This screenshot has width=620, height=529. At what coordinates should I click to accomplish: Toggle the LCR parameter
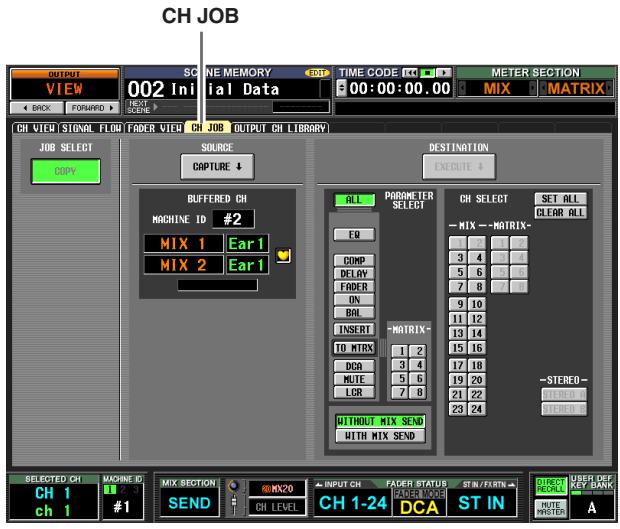click(354, 392)
